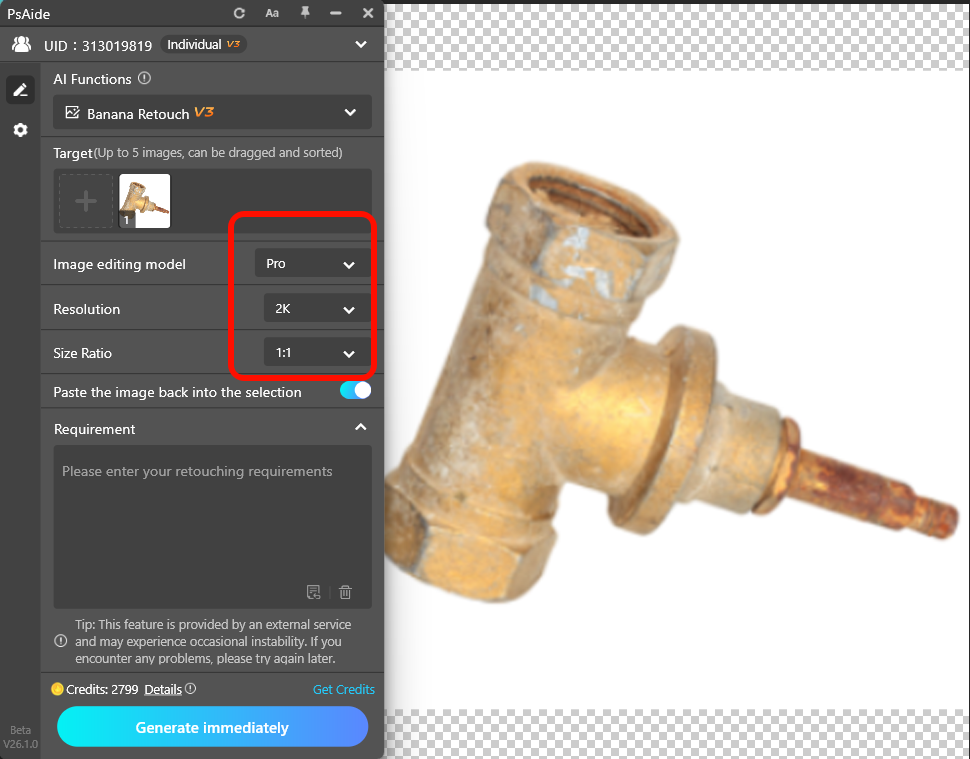Click the Details link next to credits

coord(162,689)
